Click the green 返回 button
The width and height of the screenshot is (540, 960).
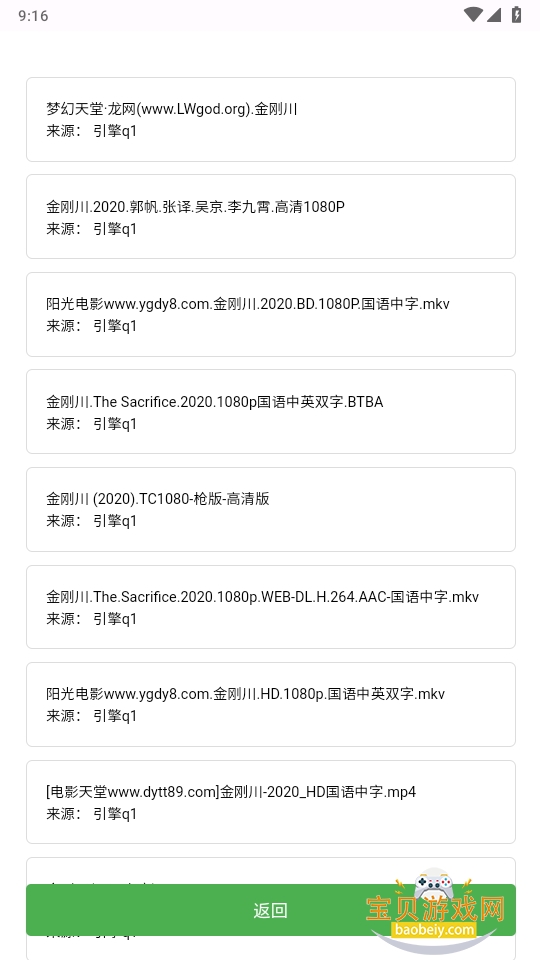click(271, 910)
